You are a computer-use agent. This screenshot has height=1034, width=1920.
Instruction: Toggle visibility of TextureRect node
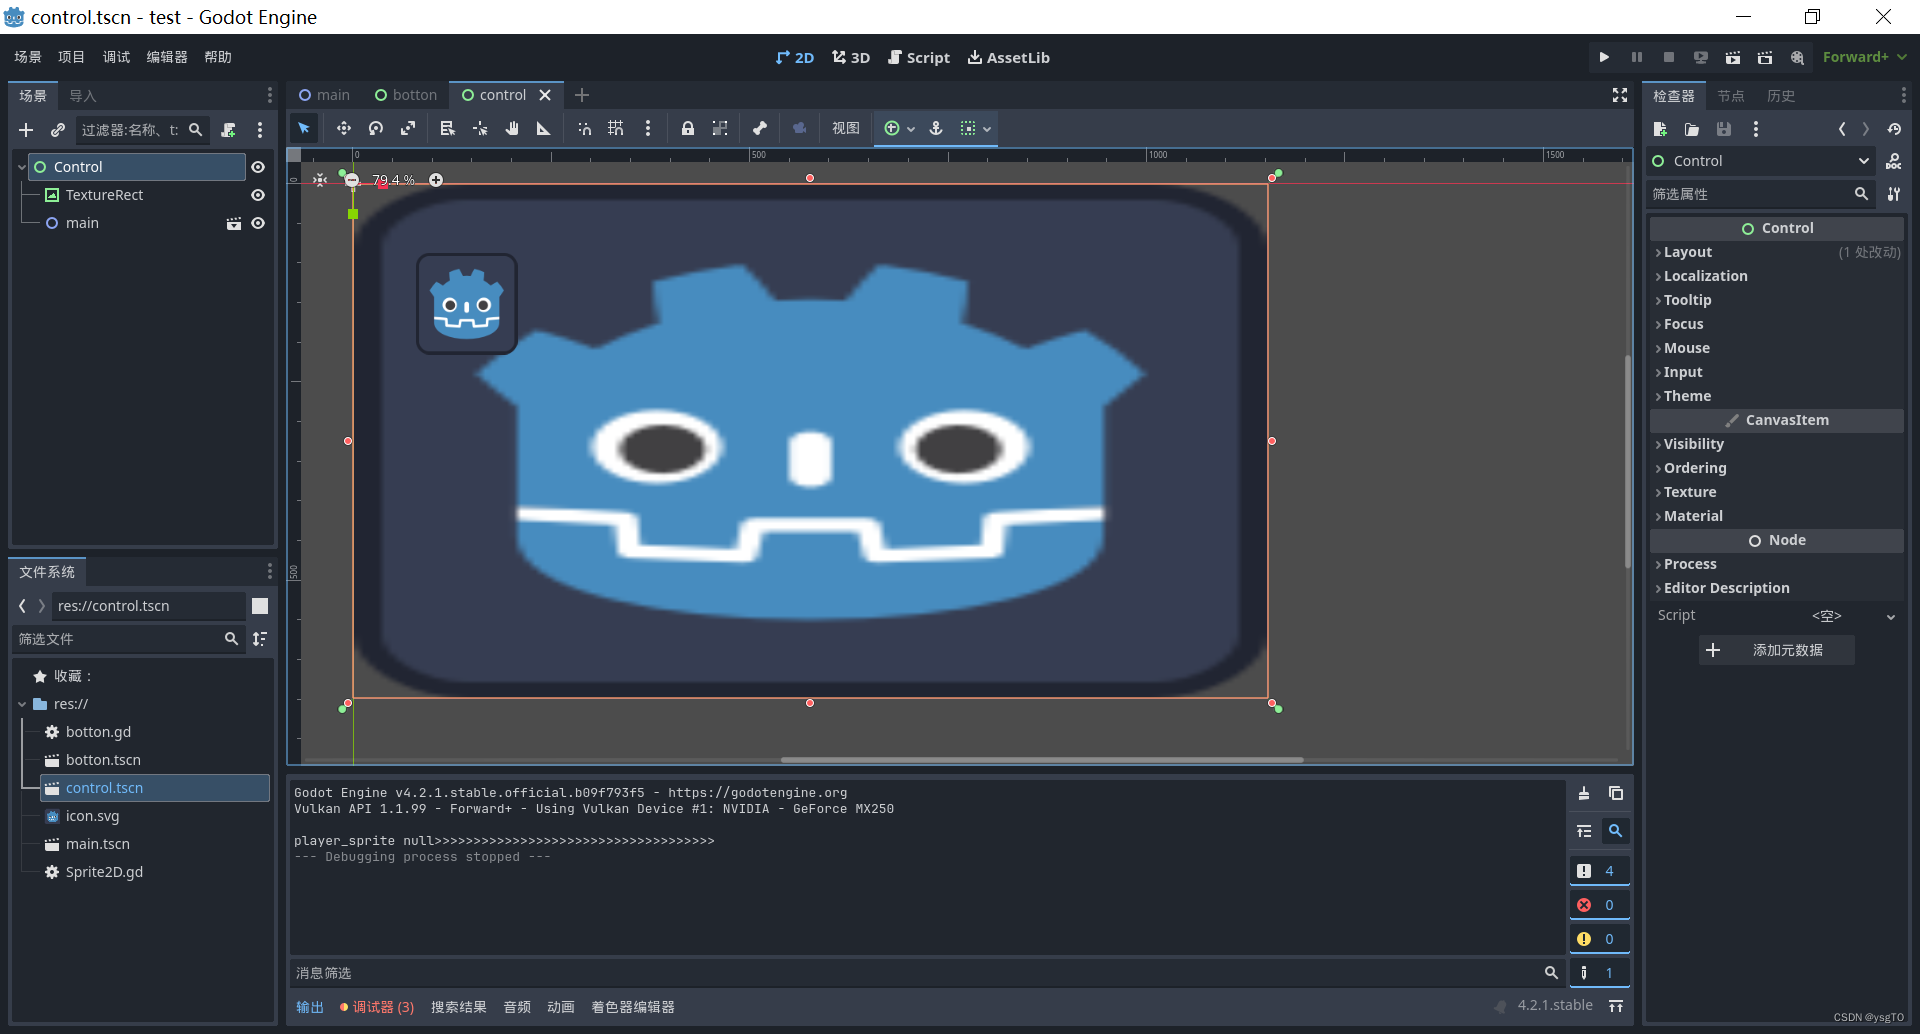(258, 195)
